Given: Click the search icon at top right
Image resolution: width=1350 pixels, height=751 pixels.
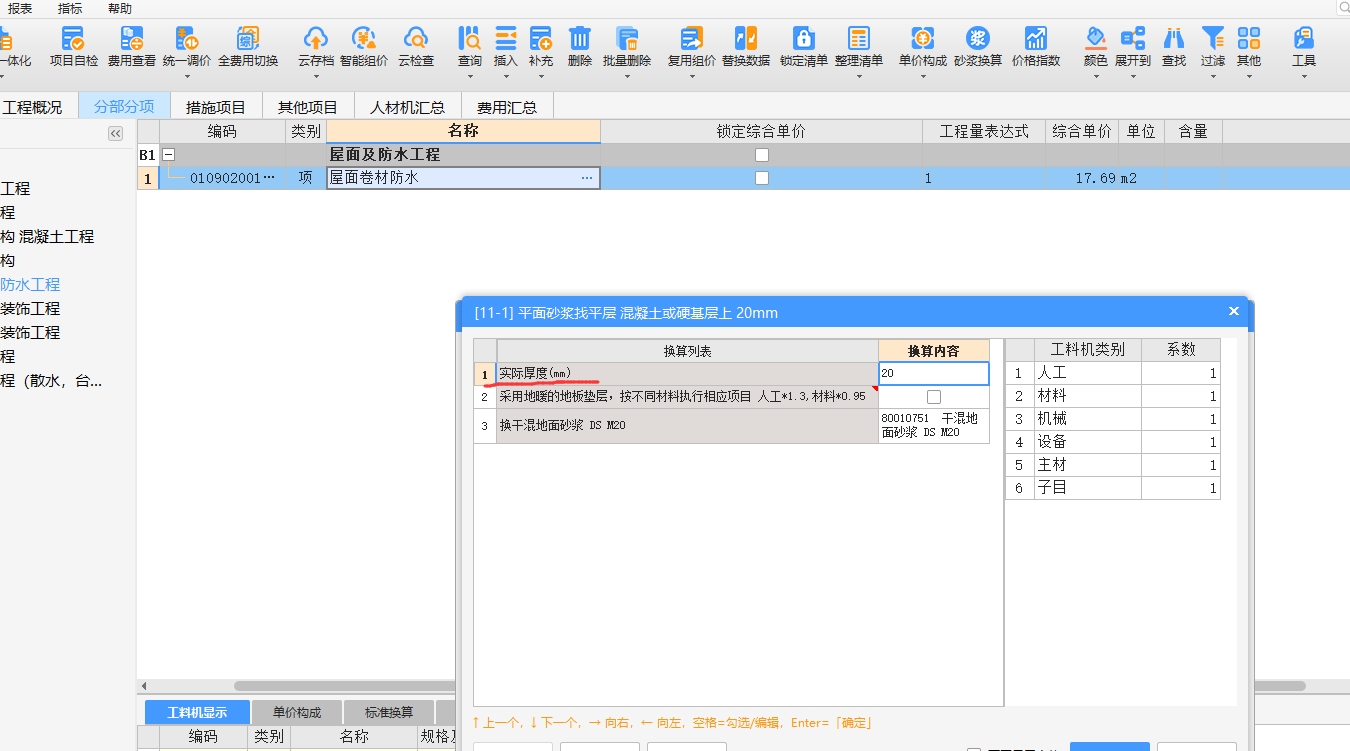Looking at the screenshot, I should click(1342, 8).
